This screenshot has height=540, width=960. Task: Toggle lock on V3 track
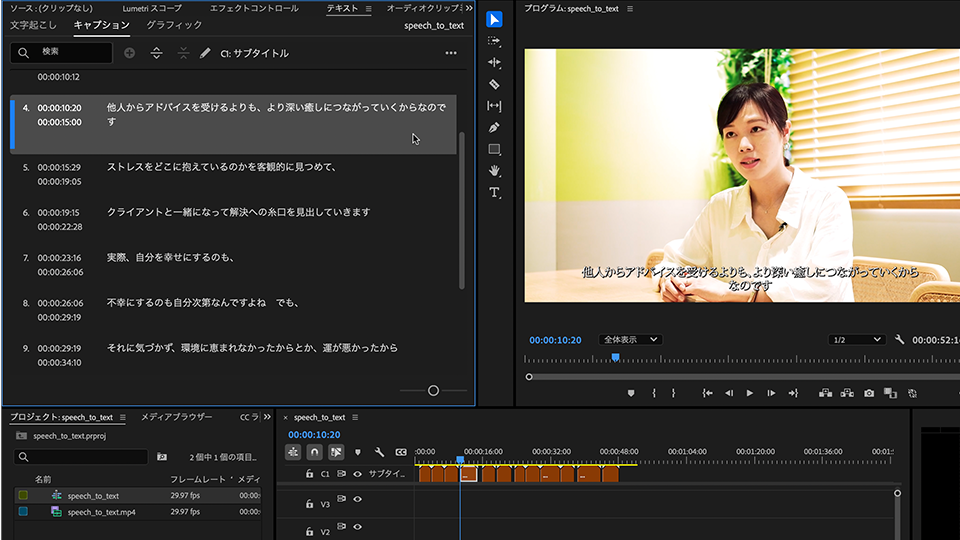point(309,503)
